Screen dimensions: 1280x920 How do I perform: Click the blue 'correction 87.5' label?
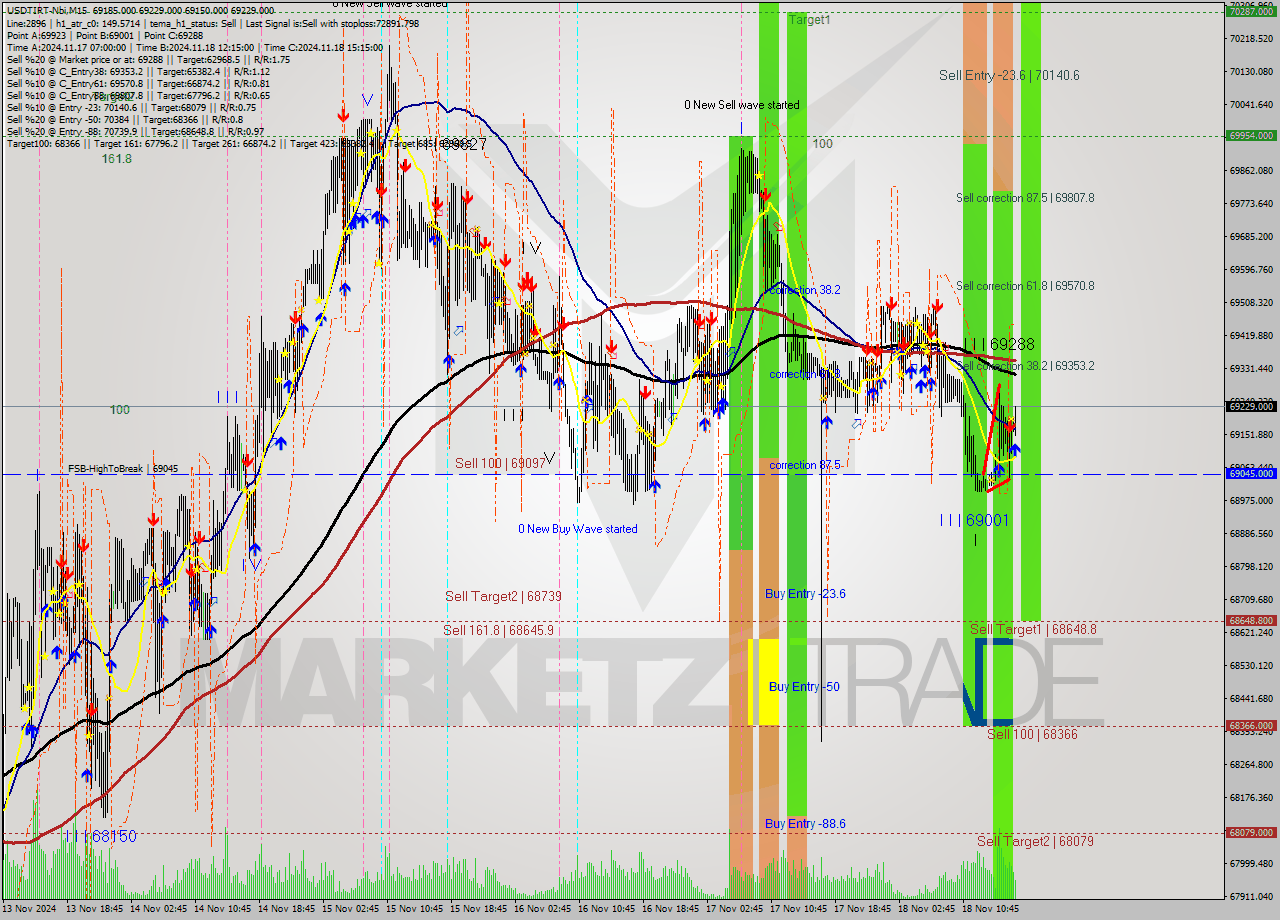point(805,466)
